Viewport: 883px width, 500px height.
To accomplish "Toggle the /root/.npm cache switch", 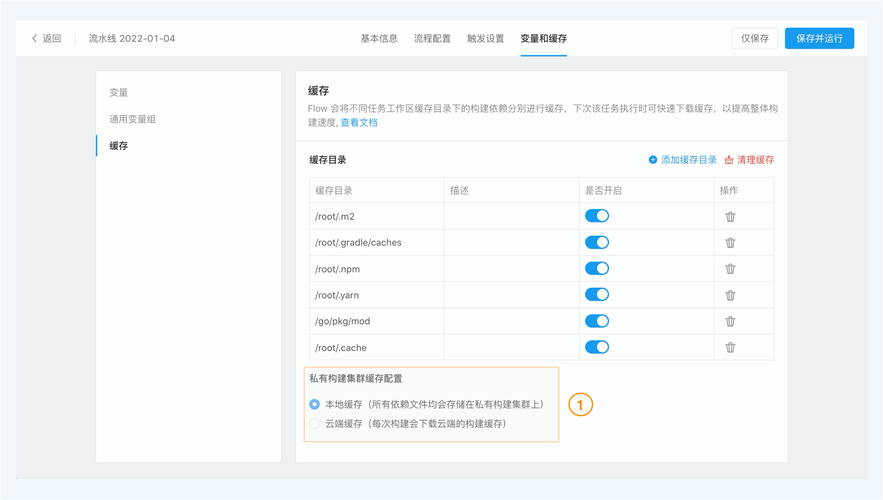I will [x=597, y=268].
